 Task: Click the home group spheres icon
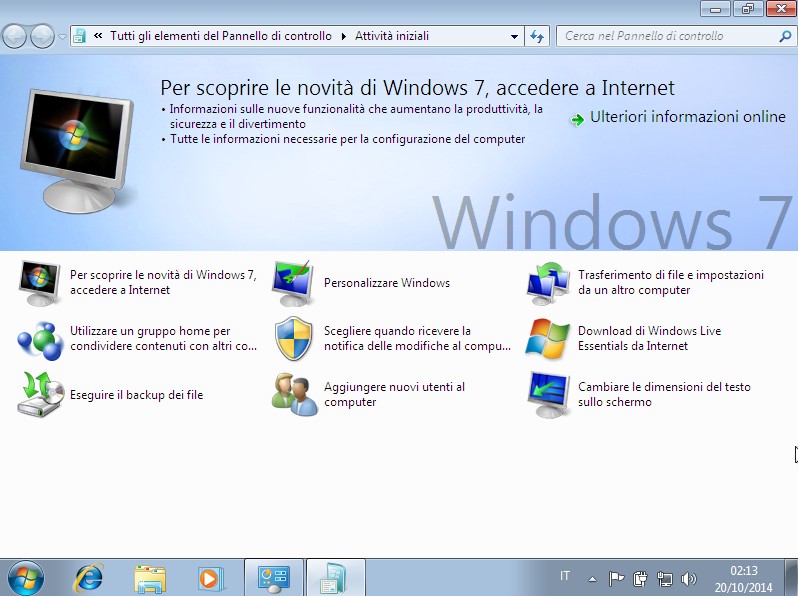[40, 339]
